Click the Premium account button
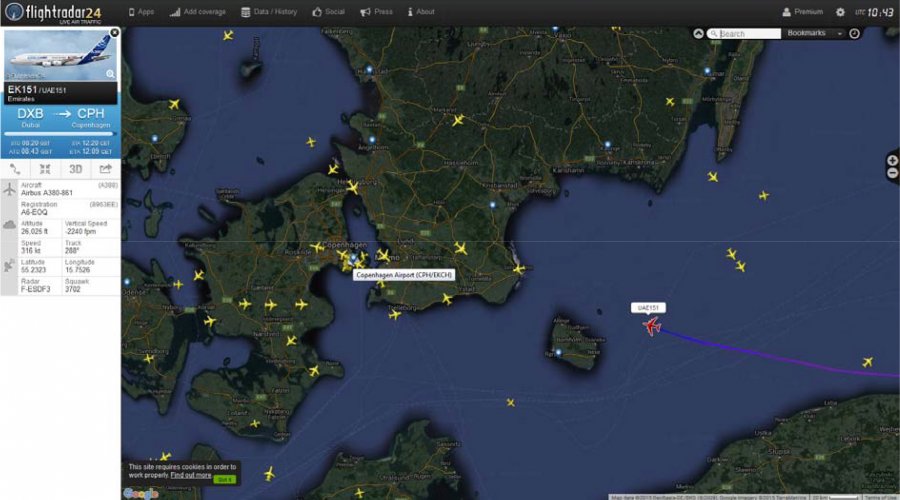The width and height of the screenshot is (900, 500). pos(802,11)
